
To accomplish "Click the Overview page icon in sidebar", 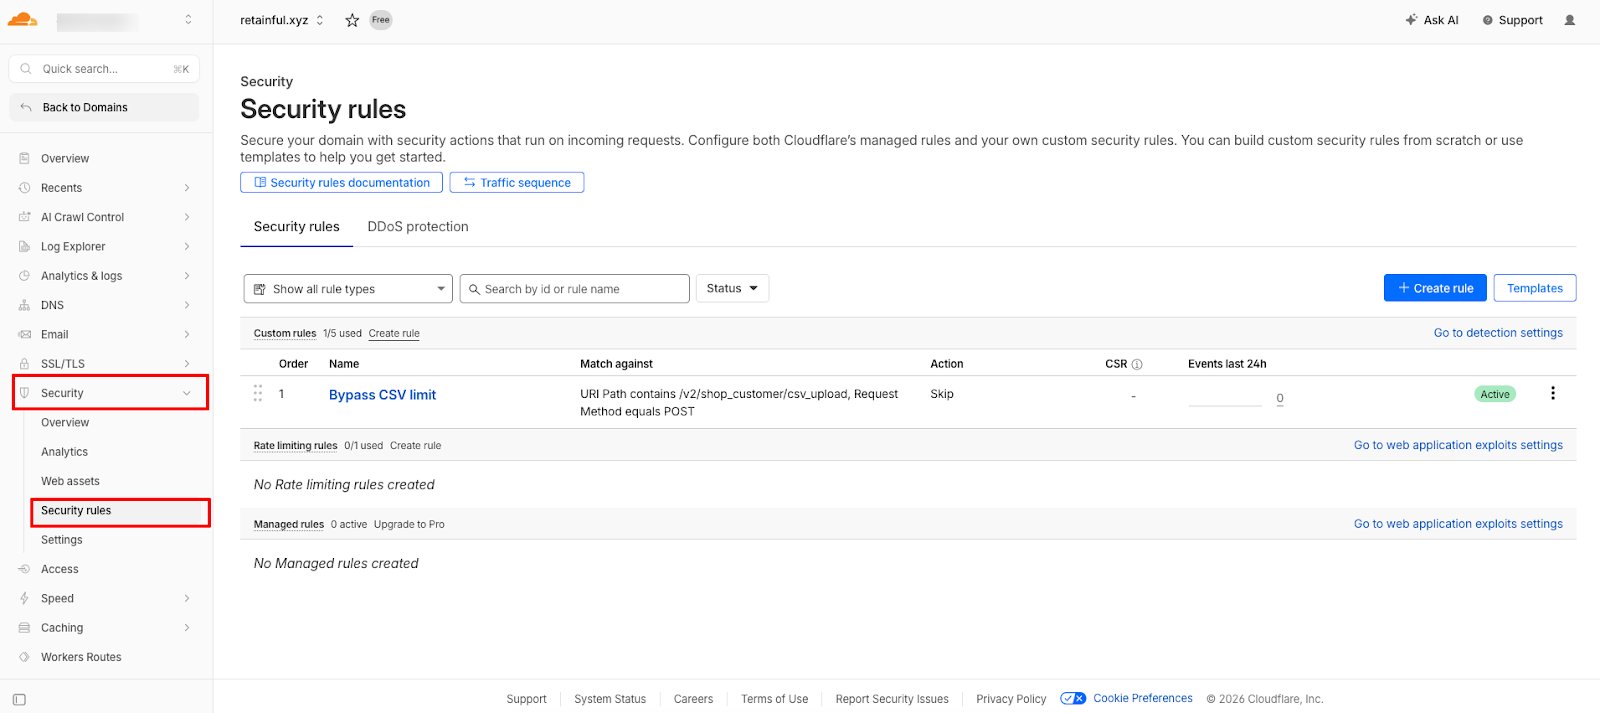I will [24, 158].
